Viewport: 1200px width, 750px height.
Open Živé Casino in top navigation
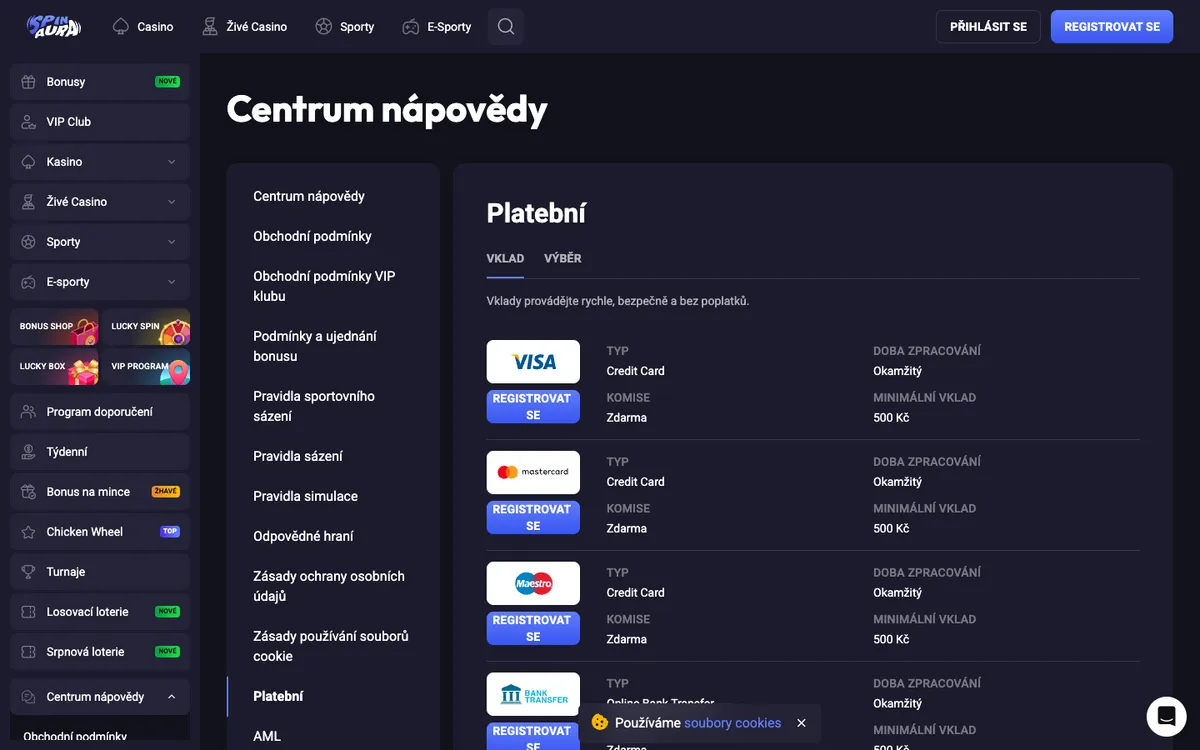pos(244,27)
